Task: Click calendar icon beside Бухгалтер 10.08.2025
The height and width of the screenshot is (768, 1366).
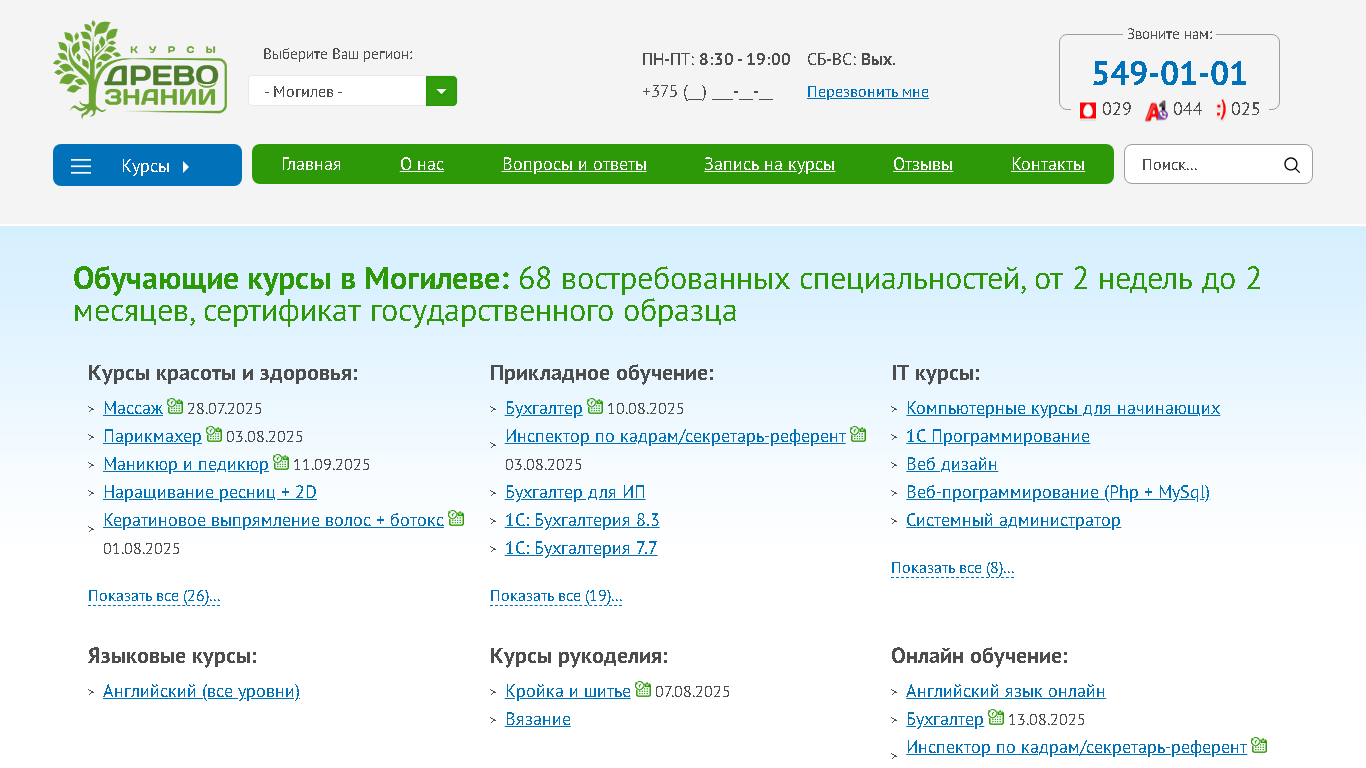Action: pyautogui.click(x=595, y=406)
